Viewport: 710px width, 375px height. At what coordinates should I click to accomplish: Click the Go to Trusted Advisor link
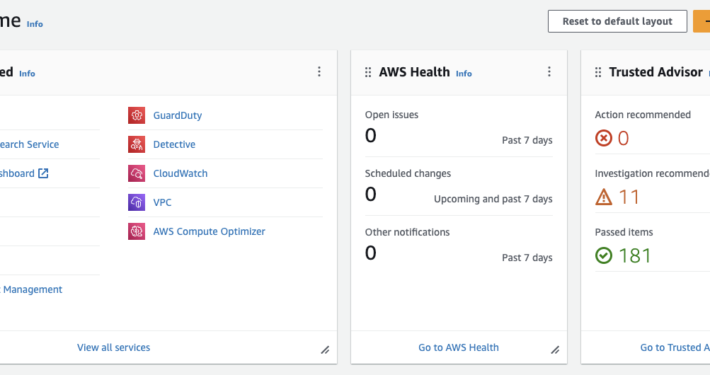click(x=675, y=347)
